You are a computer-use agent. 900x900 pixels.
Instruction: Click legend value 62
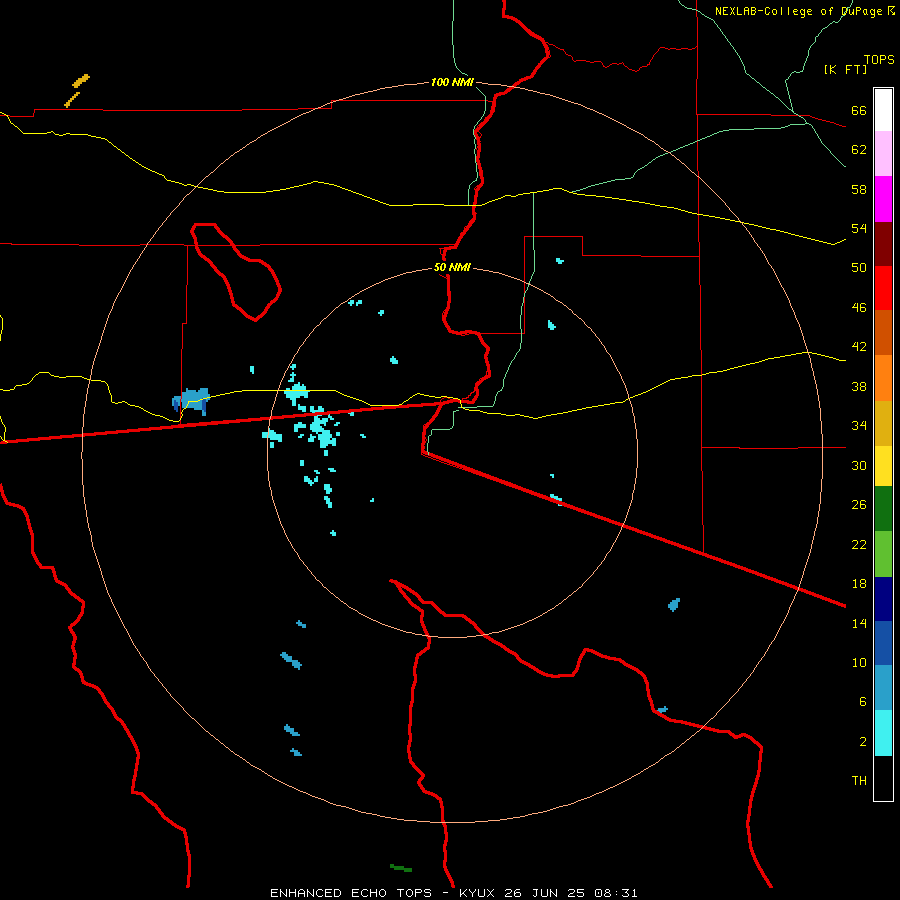point(859,150)
